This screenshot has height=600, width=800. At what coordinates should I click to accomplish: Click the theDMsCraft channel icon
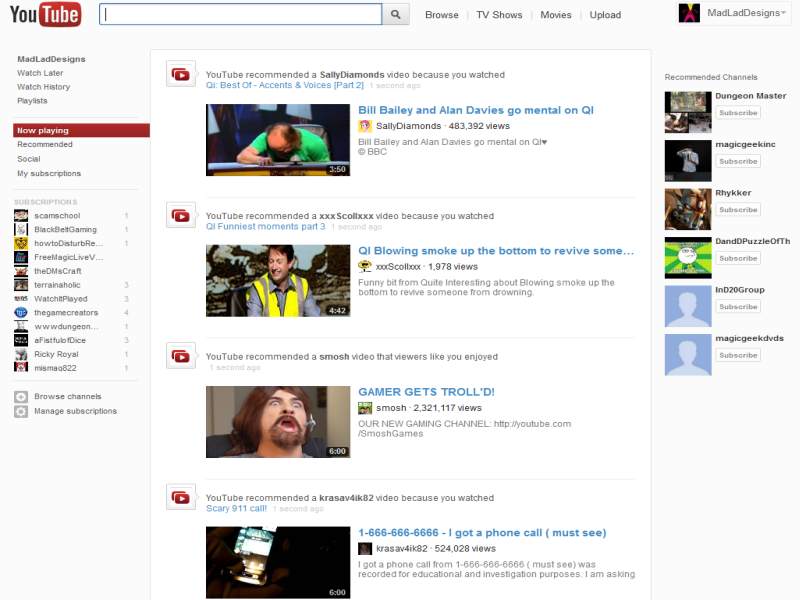pyautogui.click(x=21, y=271)
